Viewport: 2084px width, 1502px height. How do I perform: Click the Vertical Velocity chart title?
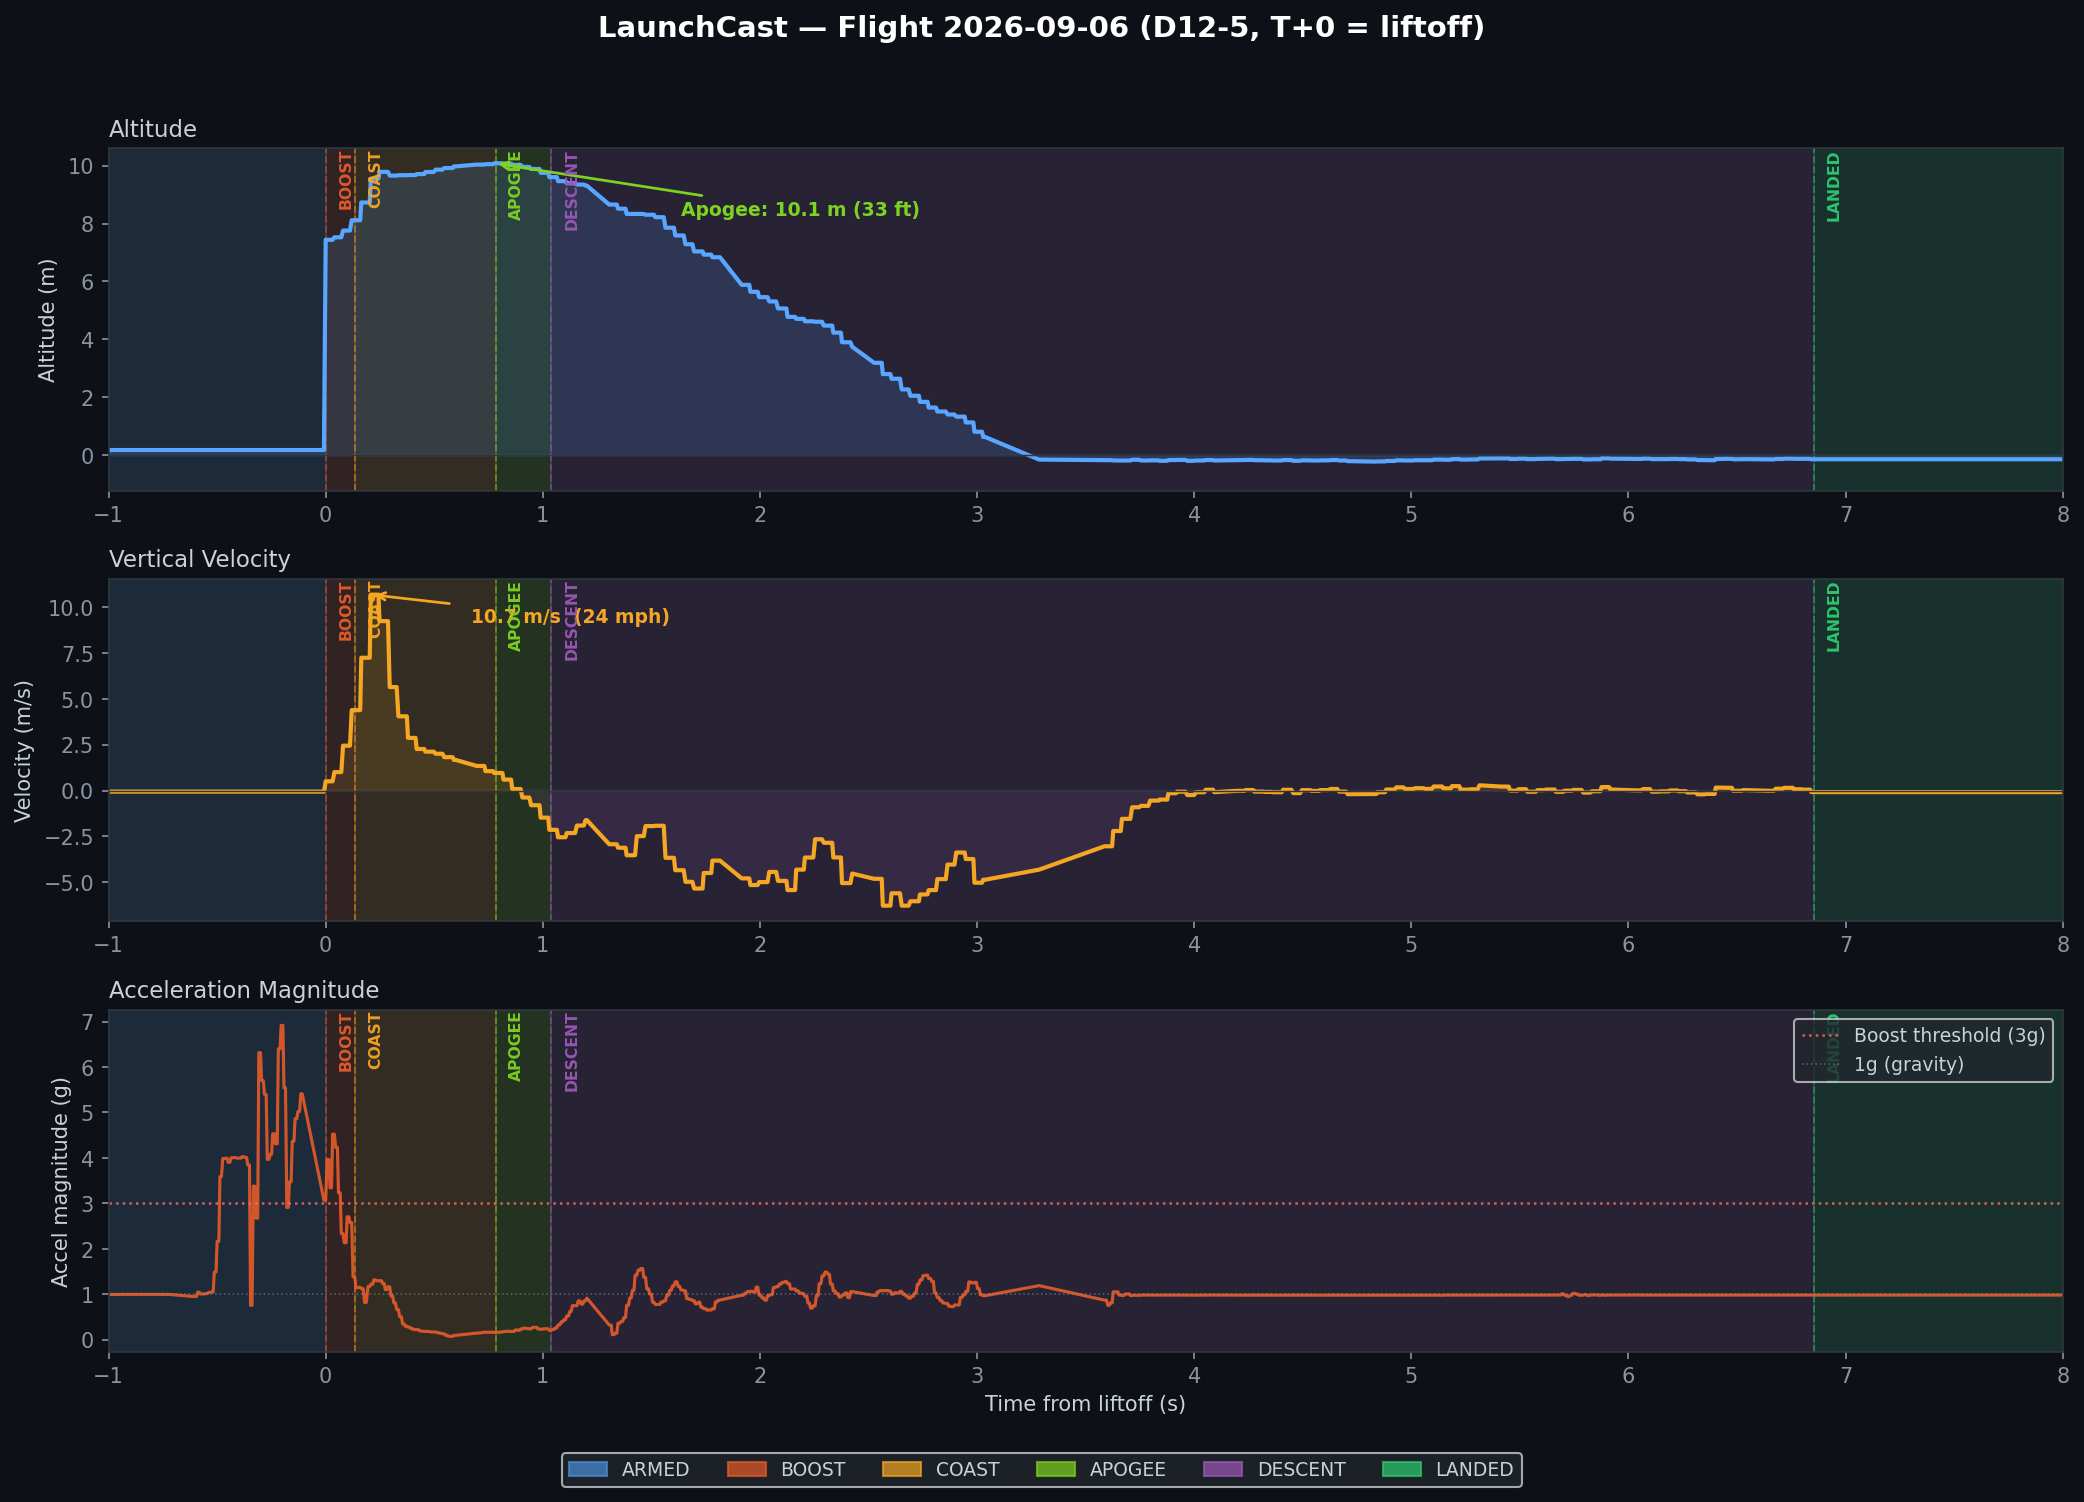[x=200, y=559]
